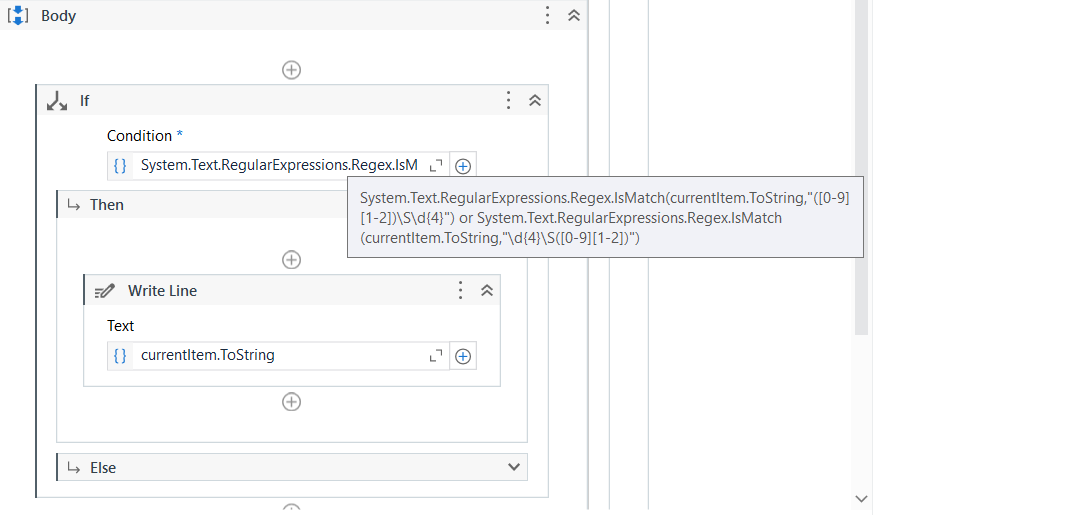Click the If activity branch icon
Screen dimensions: 1092x515
[x=56, y=101]
